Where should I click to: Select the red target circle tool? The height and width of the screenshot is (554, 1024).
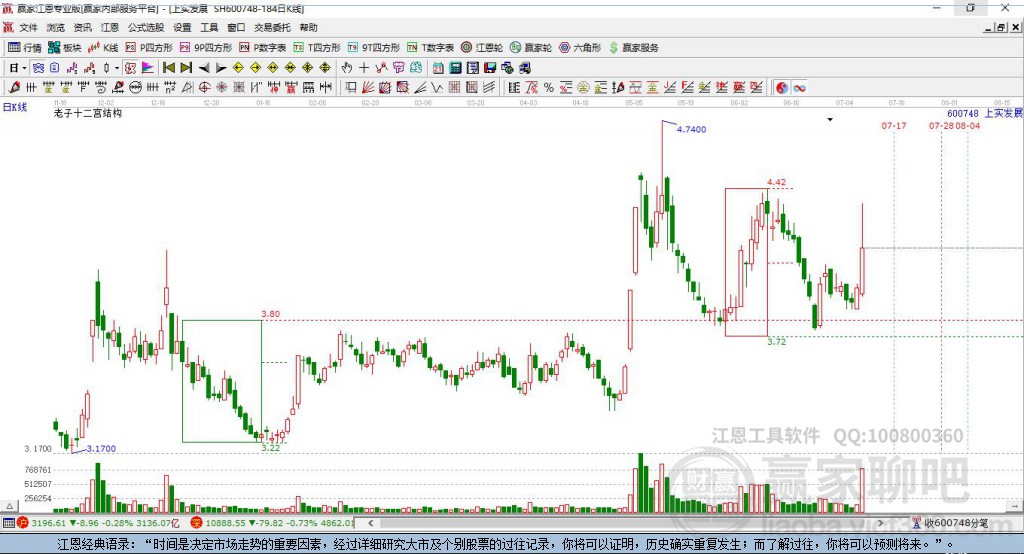click(x=204, y=88)
